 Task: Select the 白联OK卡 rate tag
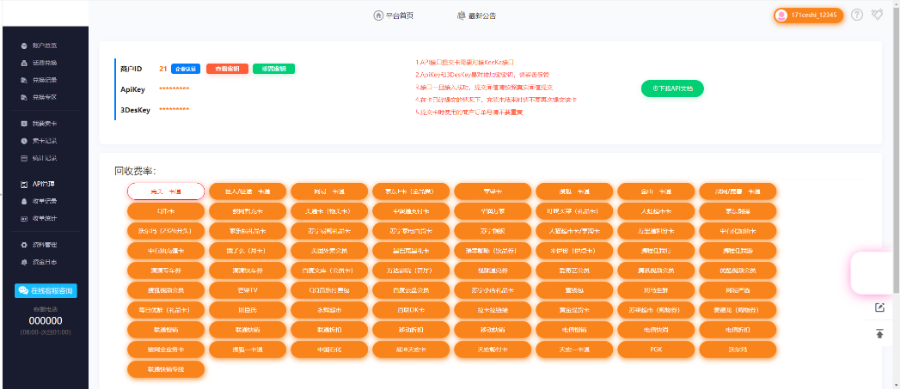point(411,310)
